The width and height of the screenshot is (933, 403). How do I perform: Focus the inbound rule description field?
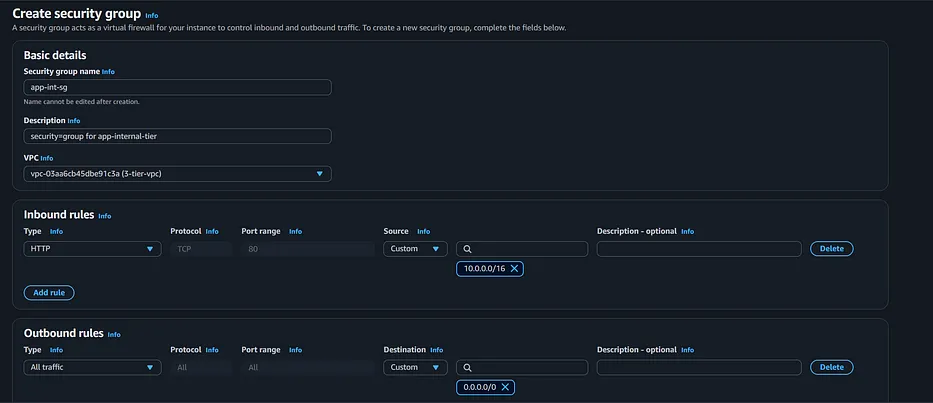pos(699,249)
